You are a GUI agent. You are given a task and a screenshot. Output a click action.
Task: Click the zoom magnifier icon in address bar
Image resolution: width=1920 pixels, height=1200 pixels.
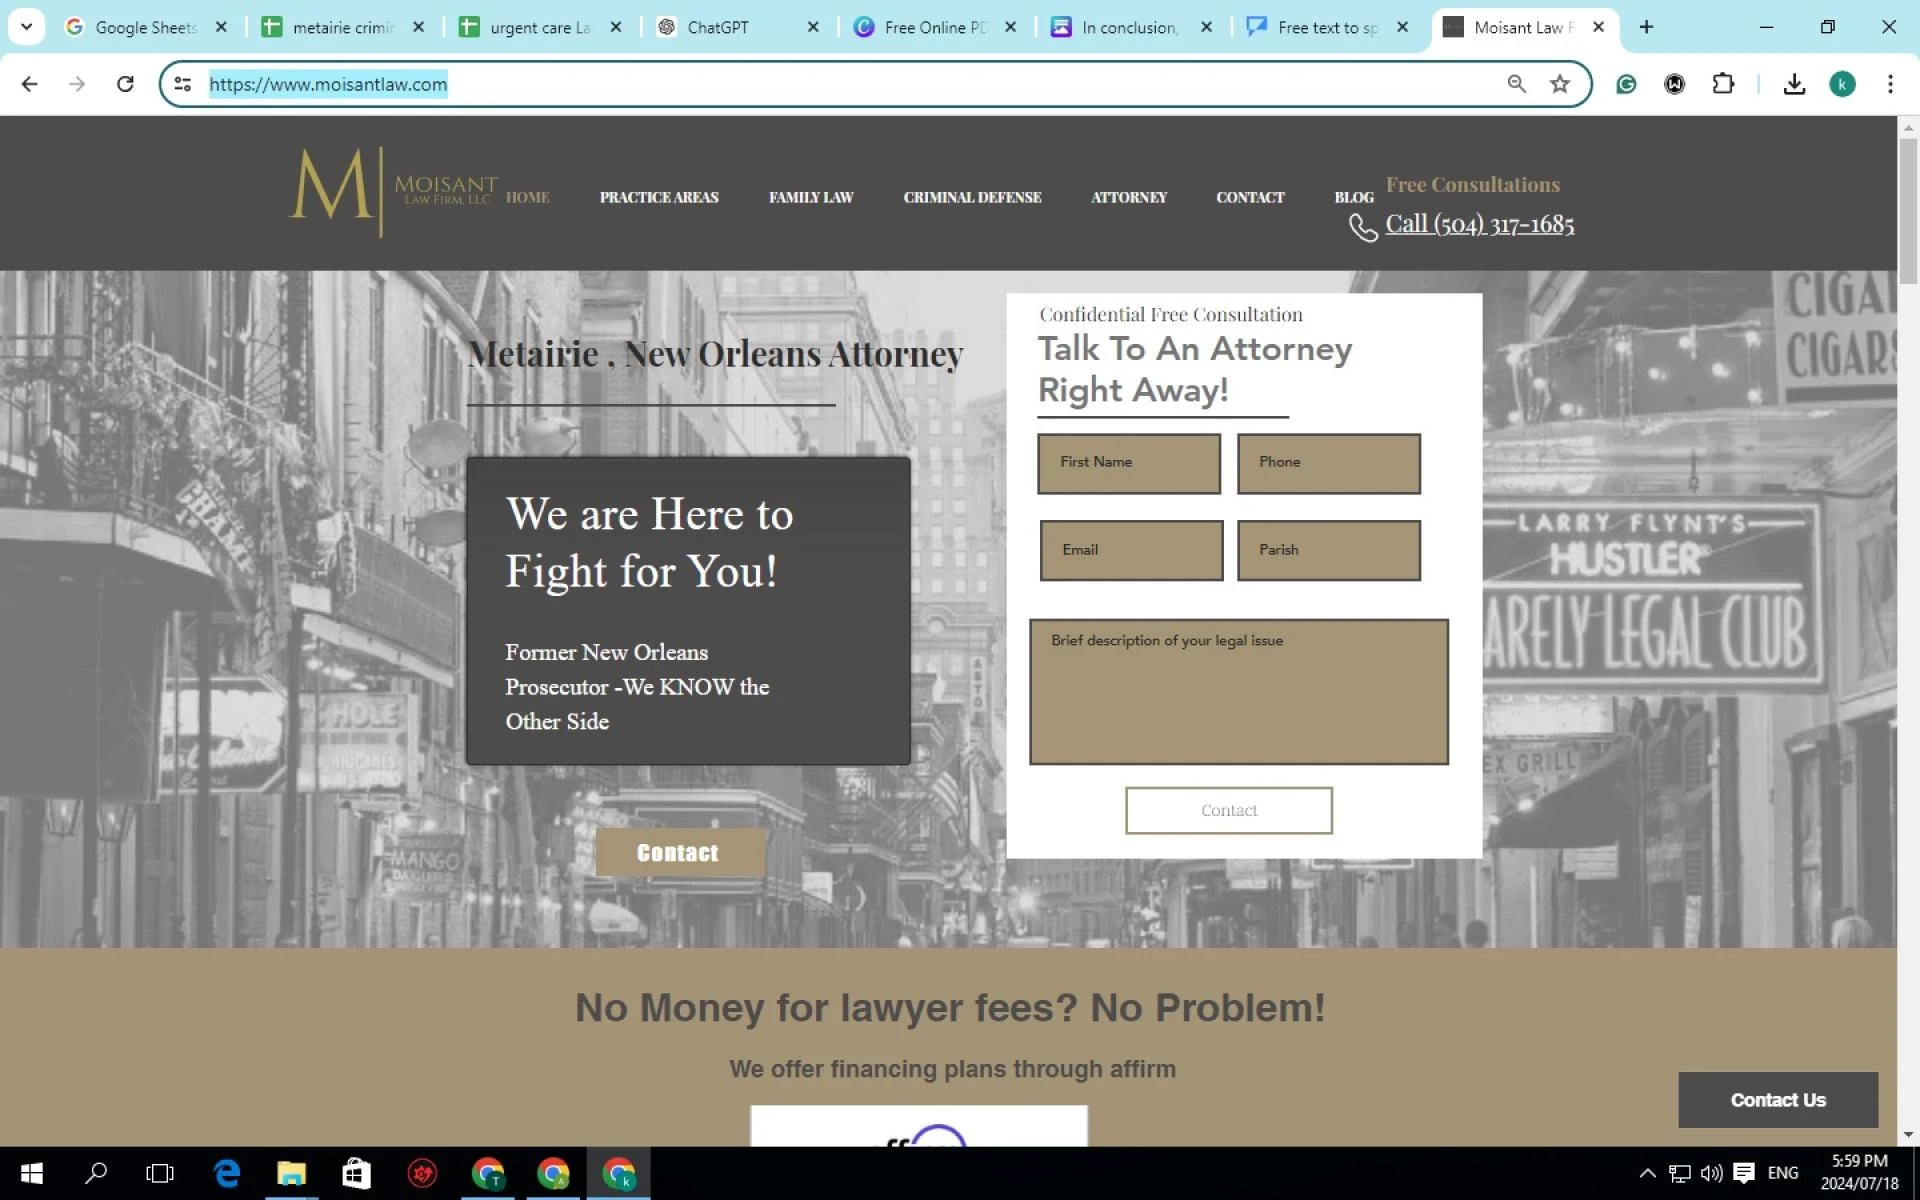(x=1516, y=84)
